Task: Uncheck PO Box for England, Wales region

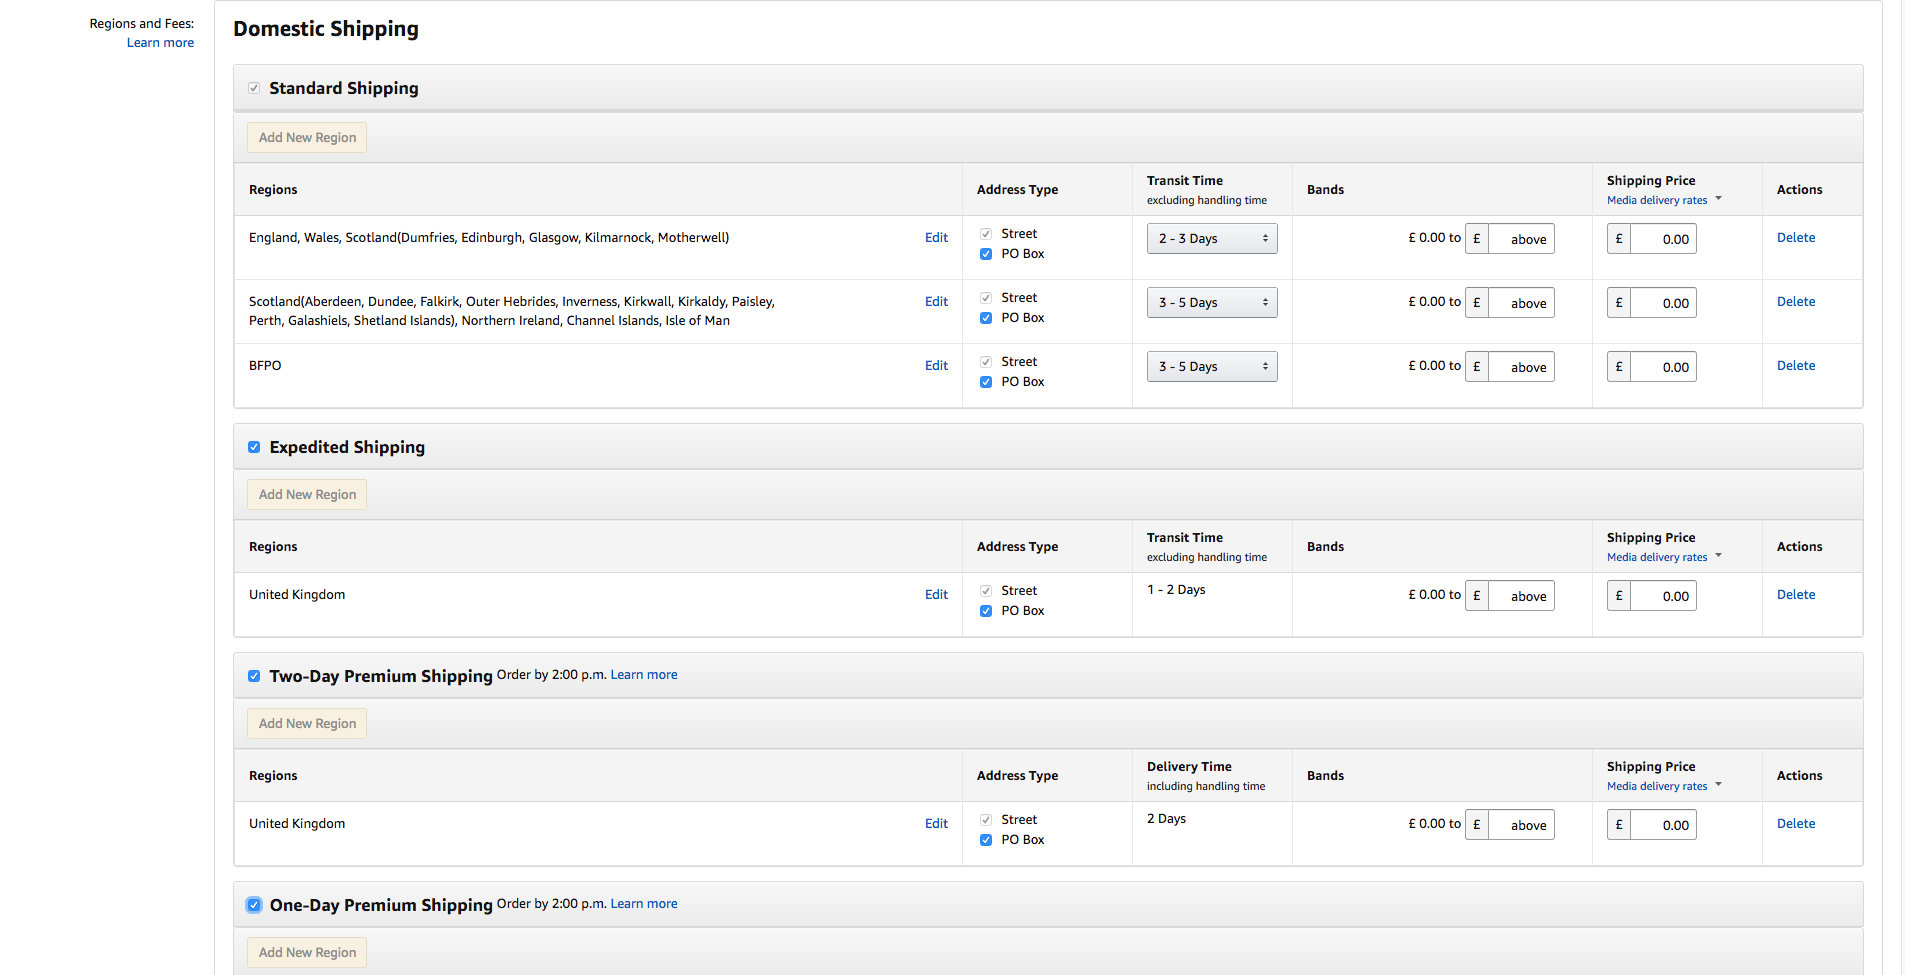Action: [x=986, y=254]
